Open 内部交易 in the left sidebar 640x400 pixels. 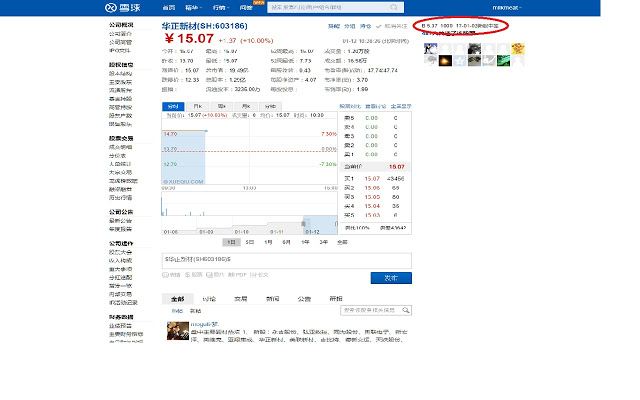(120, 294)
